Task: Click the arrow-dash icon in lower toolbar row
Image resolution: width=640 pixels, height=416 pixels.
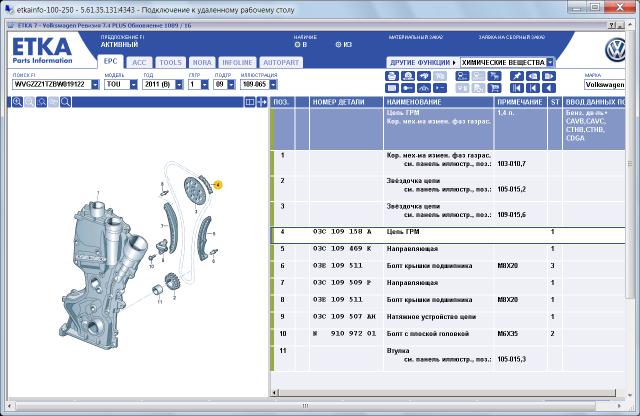Action: point(440,88)
